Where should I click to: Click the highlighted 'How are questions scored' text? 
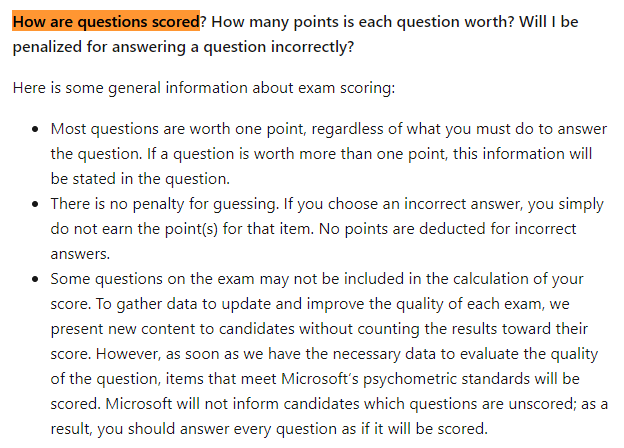(106, 21)
